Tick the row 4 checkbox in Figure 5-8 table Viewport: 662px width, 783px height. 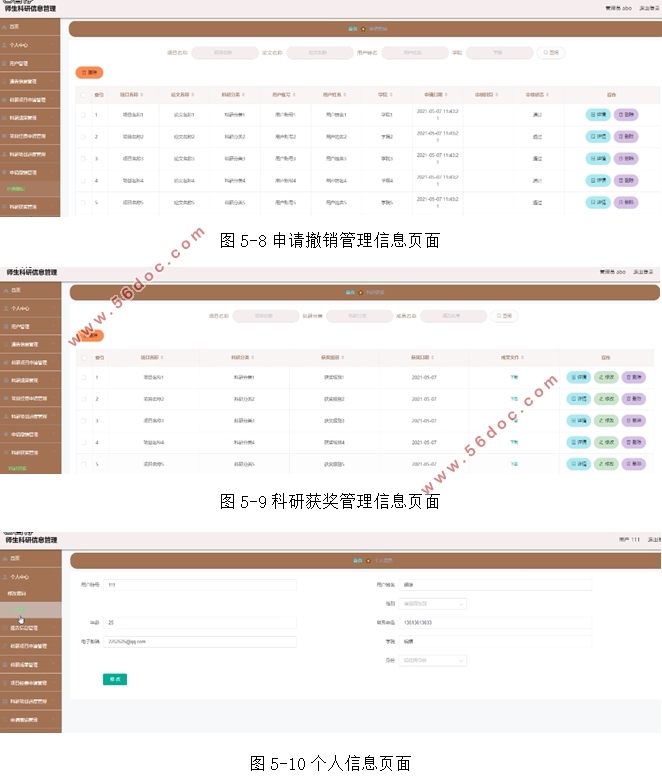click(83, 181)
